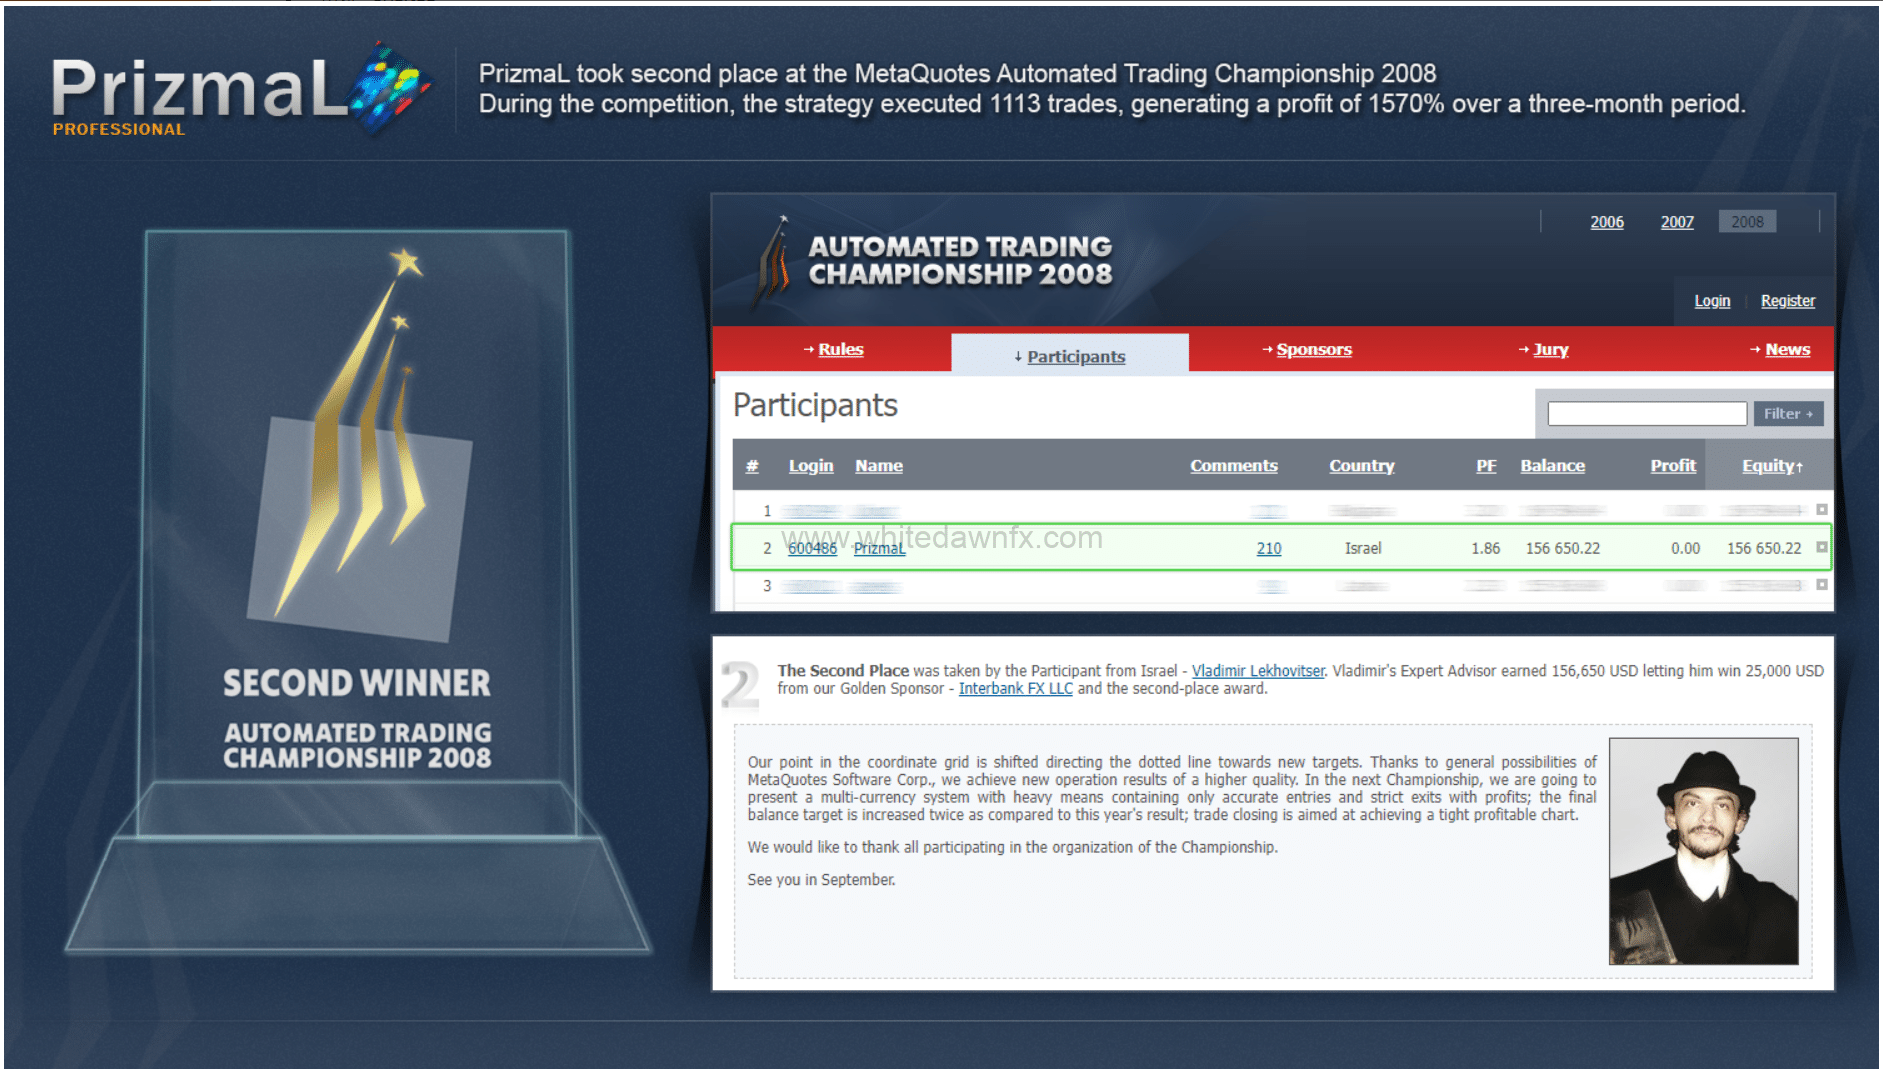Sort participants by Equity column
Image resolution: width=1883 pixels, height=1074 pixels.
pyautogui.click(x=1771, y=466)
